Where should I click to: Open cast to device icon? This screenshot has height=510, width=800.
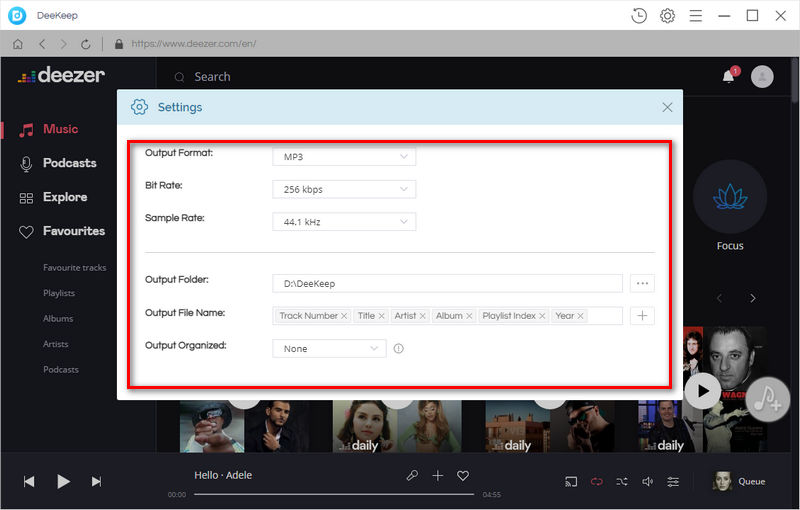[x=571, y=481]
